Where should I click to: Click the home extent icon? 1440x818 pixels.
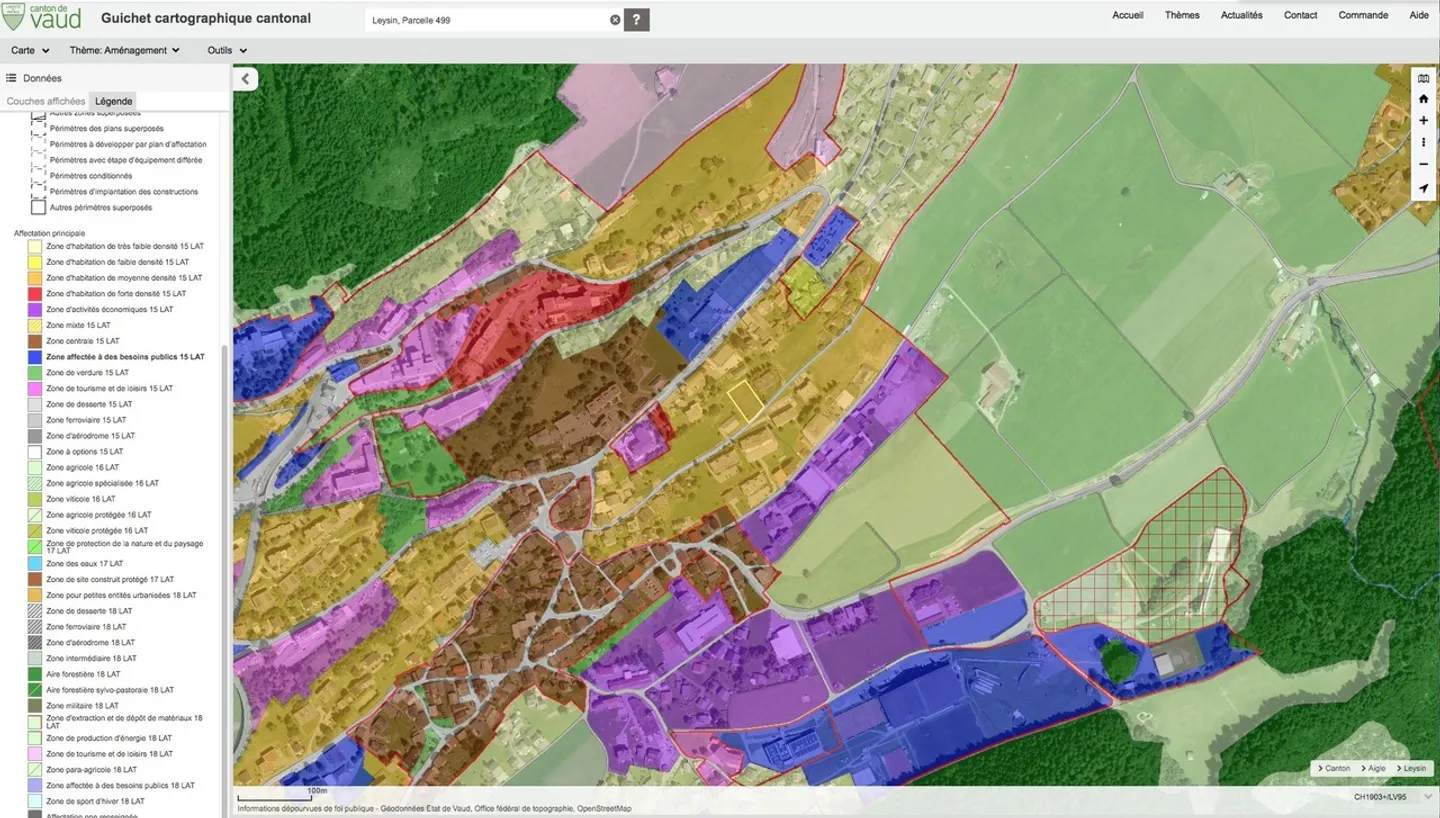pos(1423,98)
